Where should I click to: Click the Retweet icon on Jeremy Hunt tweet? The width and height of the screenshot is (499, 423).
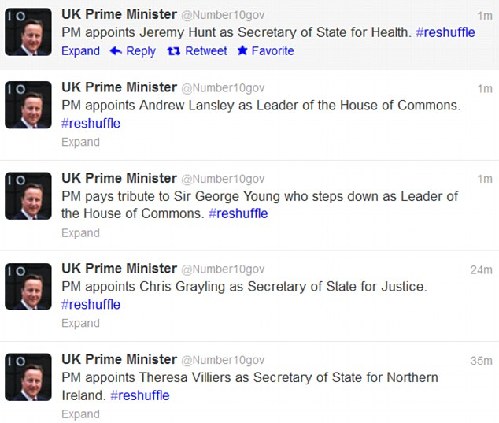tap(174, 51)
